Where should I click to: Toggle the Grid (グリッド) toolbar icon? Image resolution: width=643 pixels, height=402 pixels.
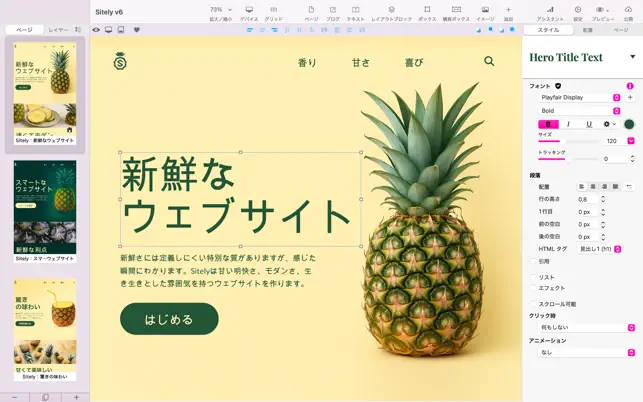[x=274, y=13]
